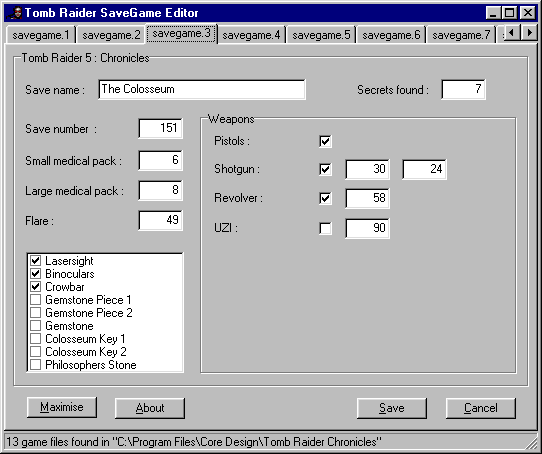
Task: Open the savegame.4 tab
Action: coord(251,35)
